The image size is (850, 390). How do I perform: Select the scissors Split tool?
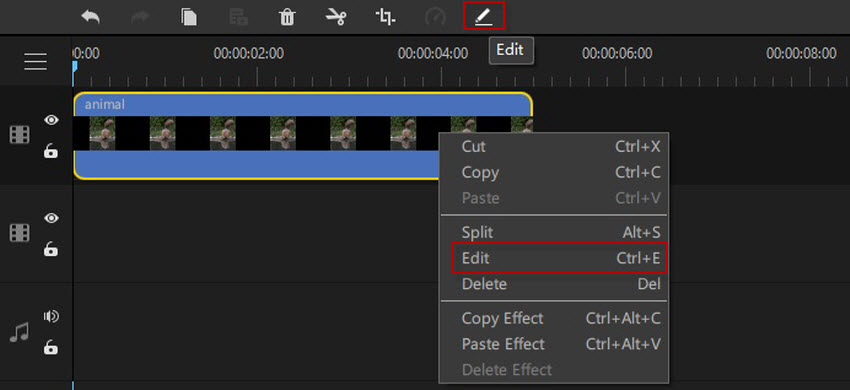click(x=336, y=17)
